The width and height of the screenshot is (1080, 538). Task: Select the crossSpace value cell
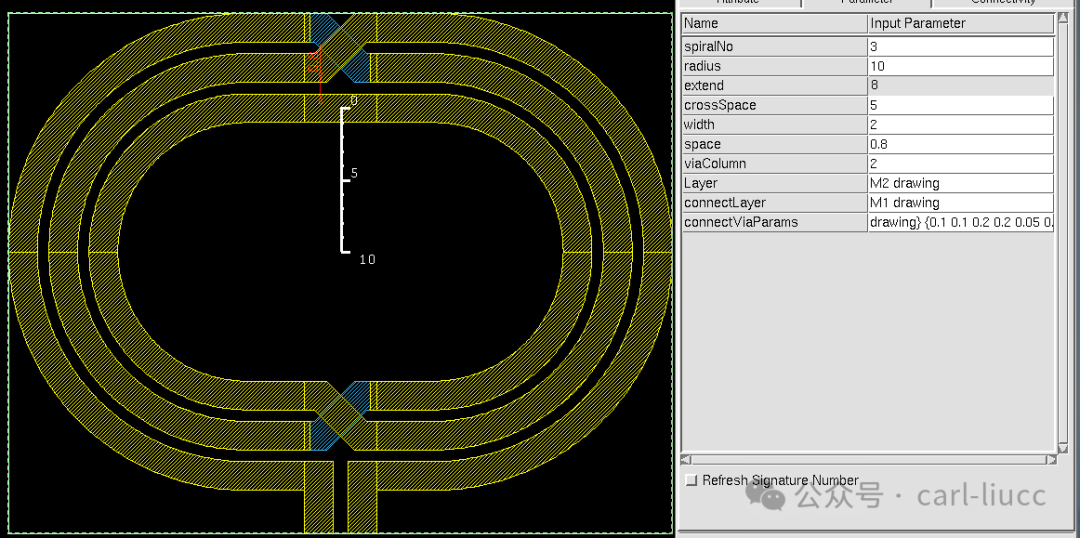960,105
